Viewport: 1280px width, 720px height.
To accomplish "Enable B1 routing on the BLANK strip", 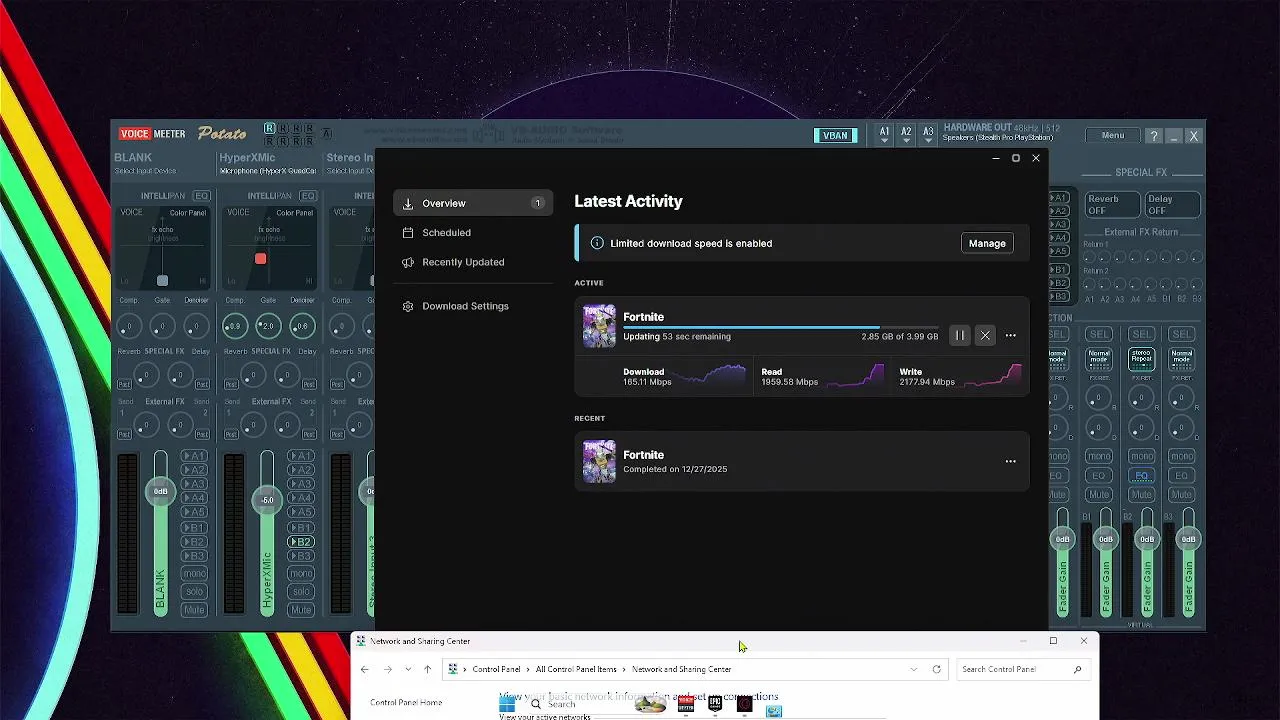I will click(194, 527).
